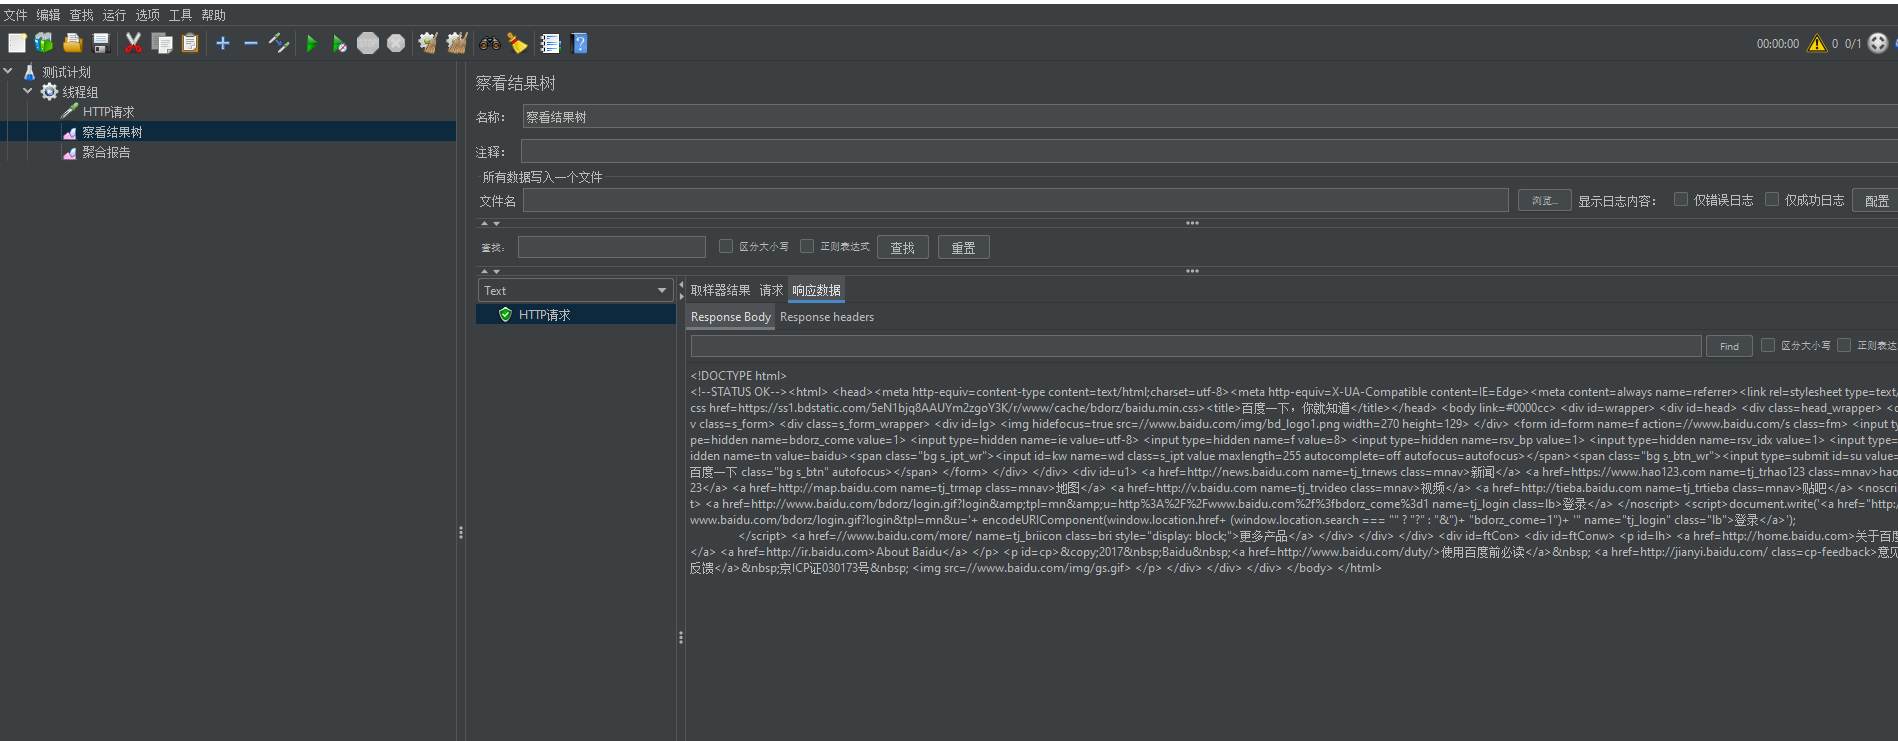Click the 文件名 input field
The width and height of the screenshot is (1898, 741).
point(1015,200)
